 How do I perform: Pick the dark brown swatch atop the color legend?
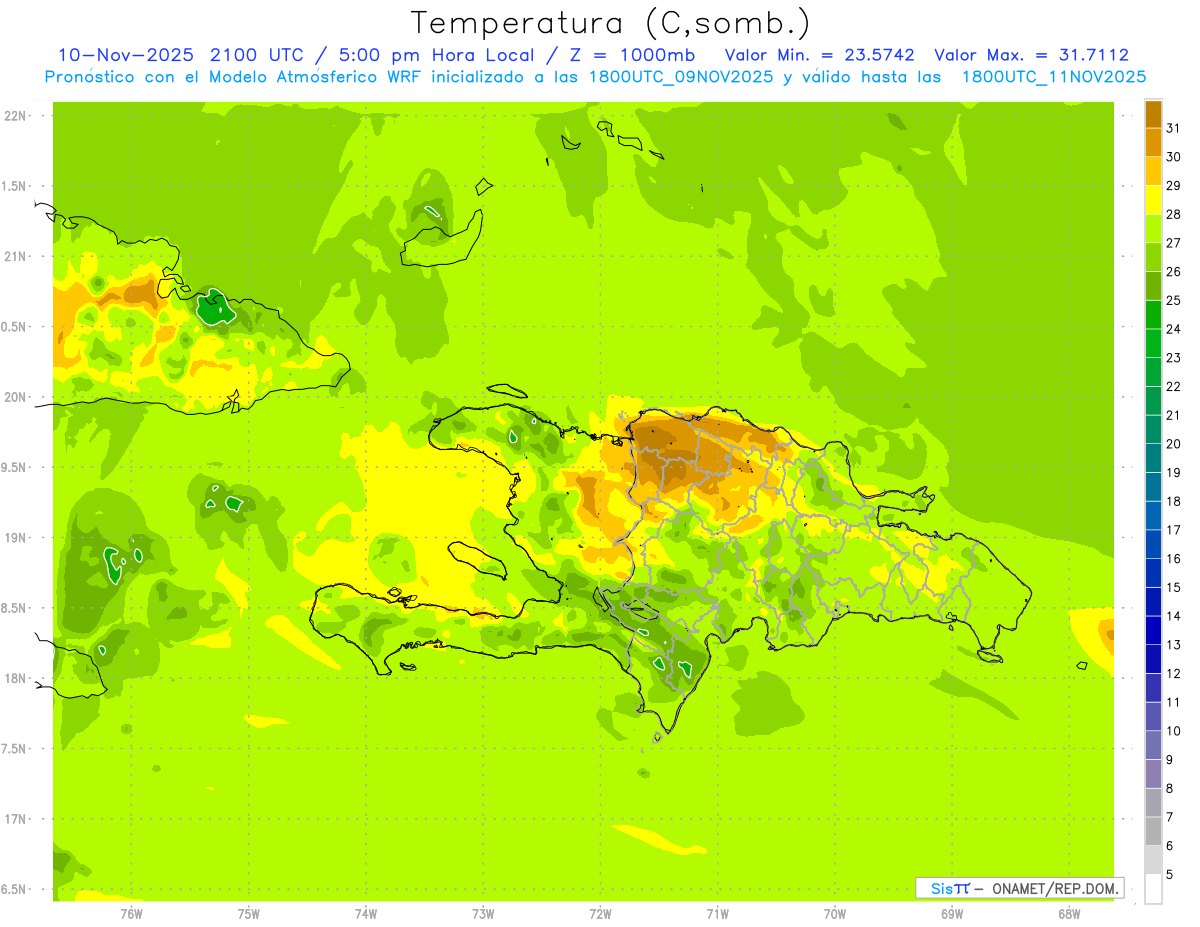1153,113
